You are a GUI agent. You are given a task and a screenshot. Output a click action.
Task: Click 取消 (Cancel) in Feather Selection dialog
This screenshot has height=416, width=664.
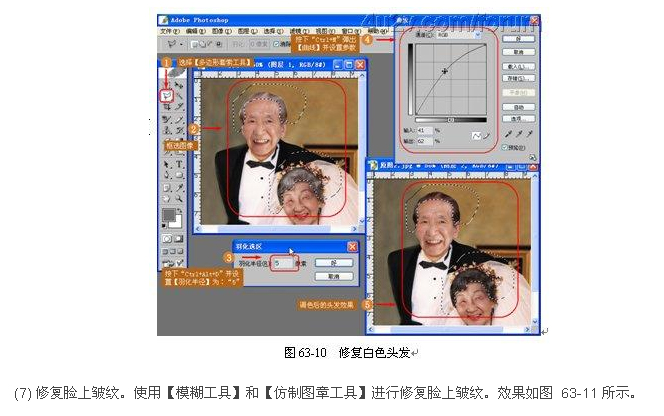334,276
